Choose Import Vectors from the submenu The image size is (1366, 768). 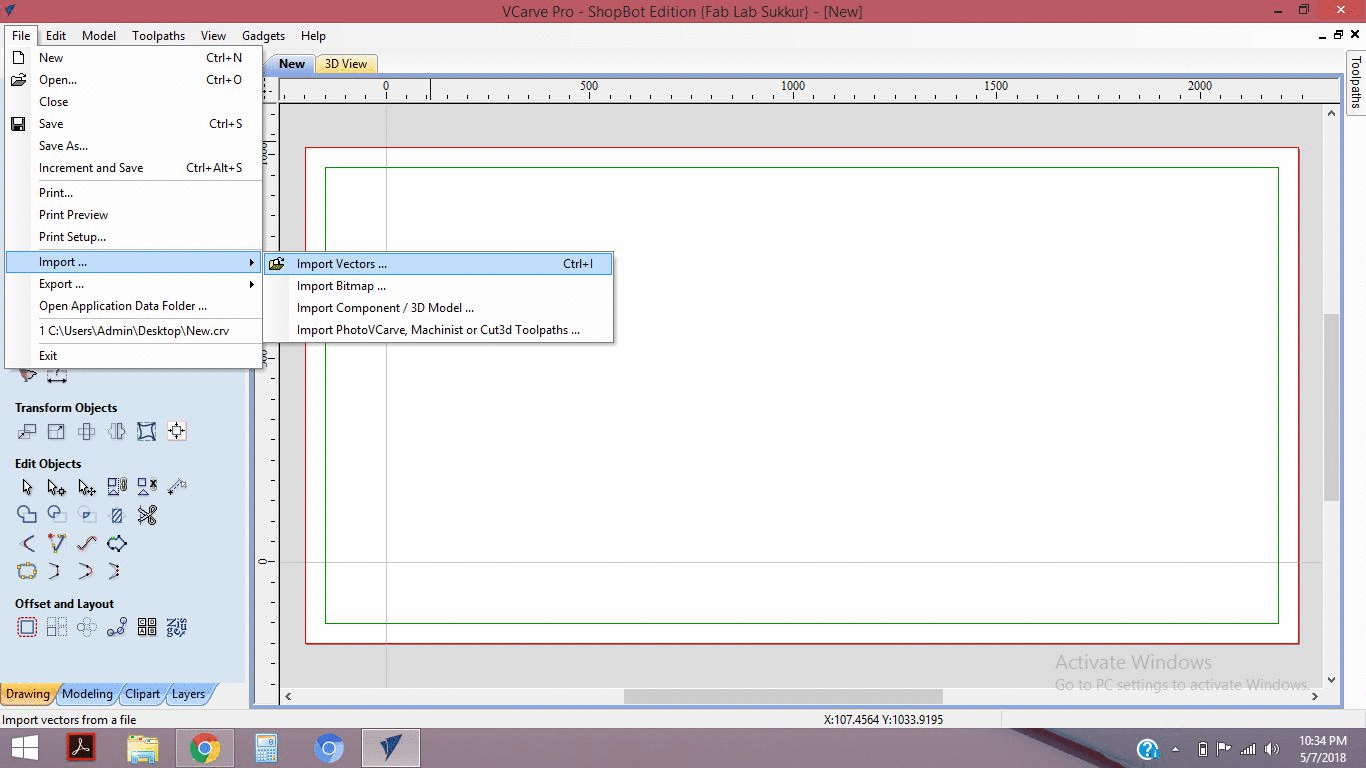point(438,264)
